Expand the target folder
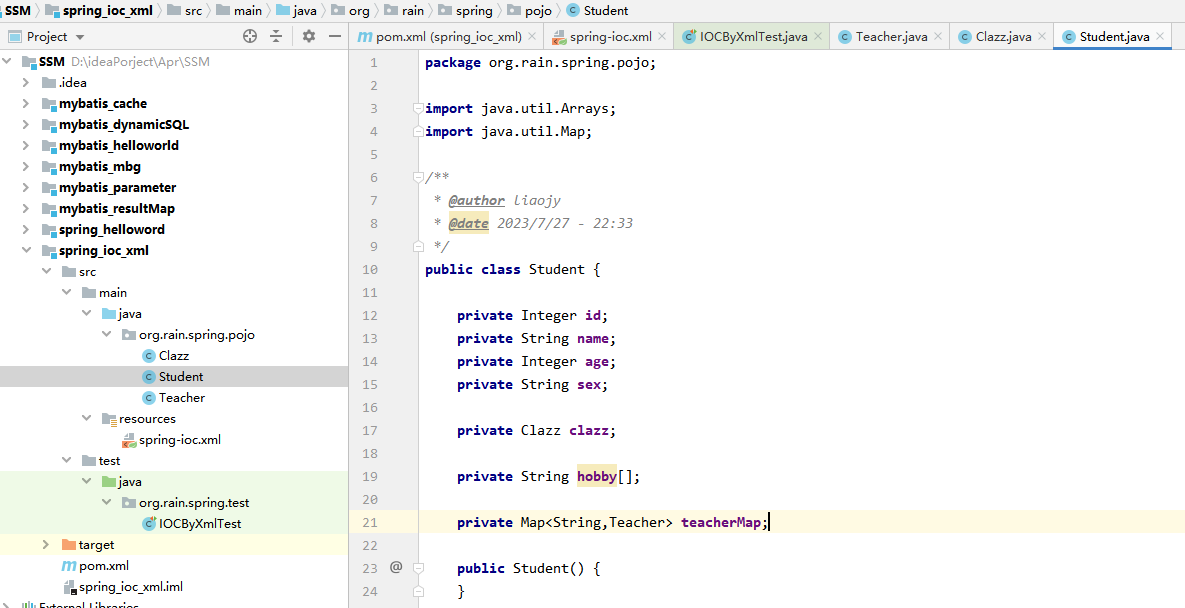Viewport: 1185px width, 608px height. (46, 545)
